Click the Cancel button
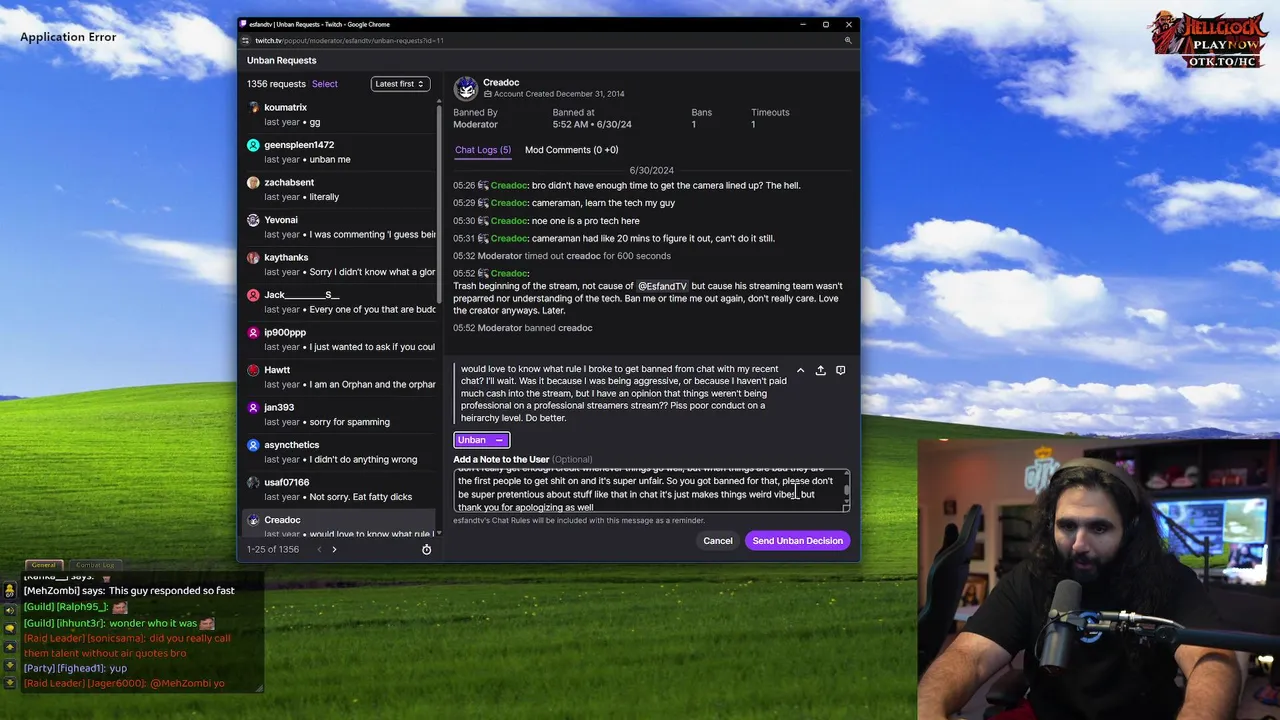Image resolution: width=1280 pixels, height=720 pixels. (717, 541)
